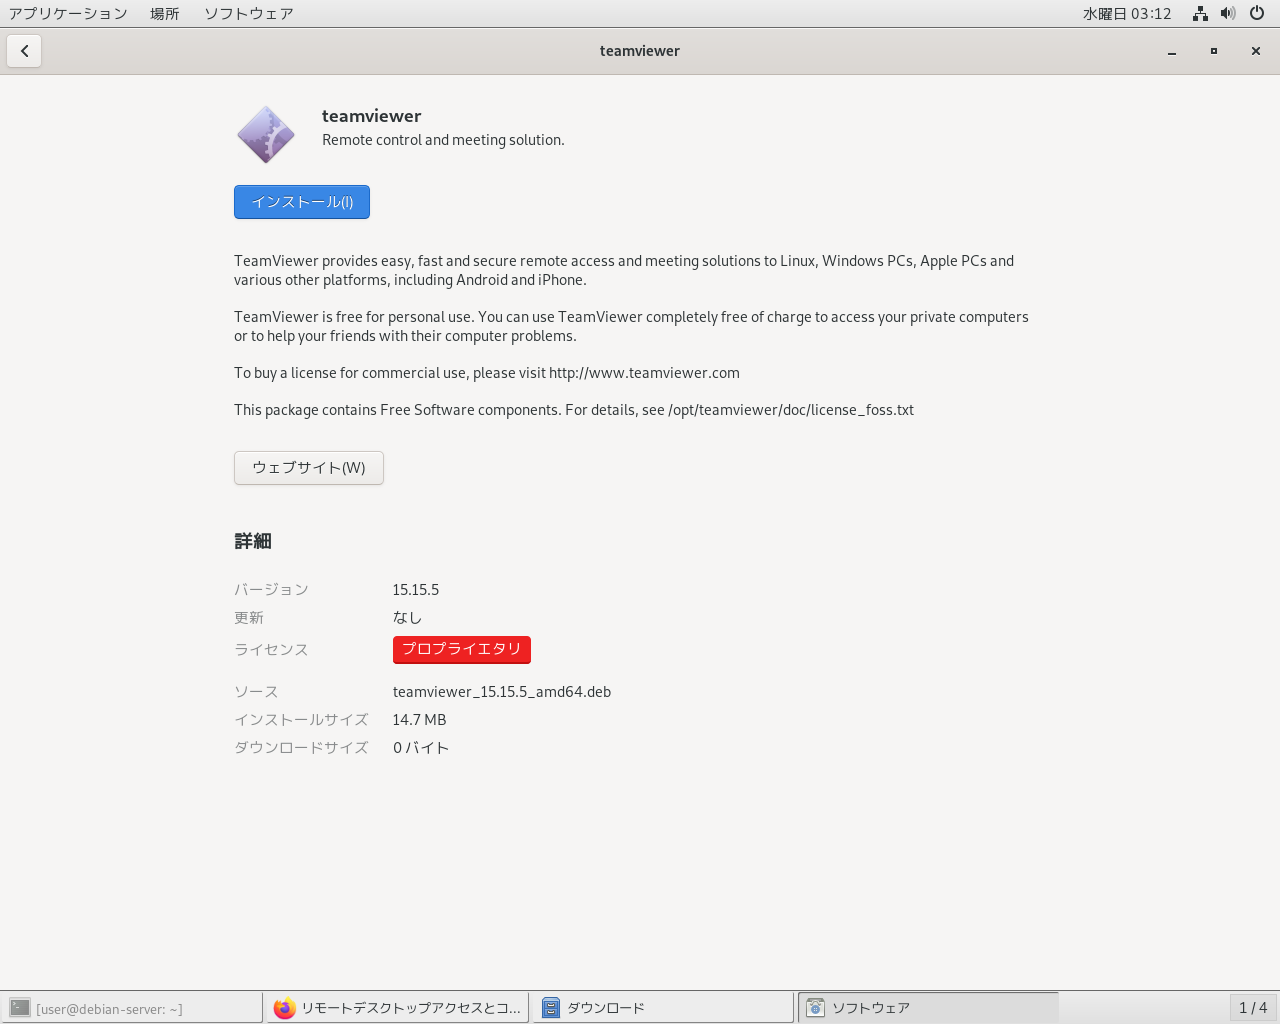1280x1024 pixels.
Task: Switch to the リモートデスクトップ Firefox window
Action: click(x=410, y=1008)
